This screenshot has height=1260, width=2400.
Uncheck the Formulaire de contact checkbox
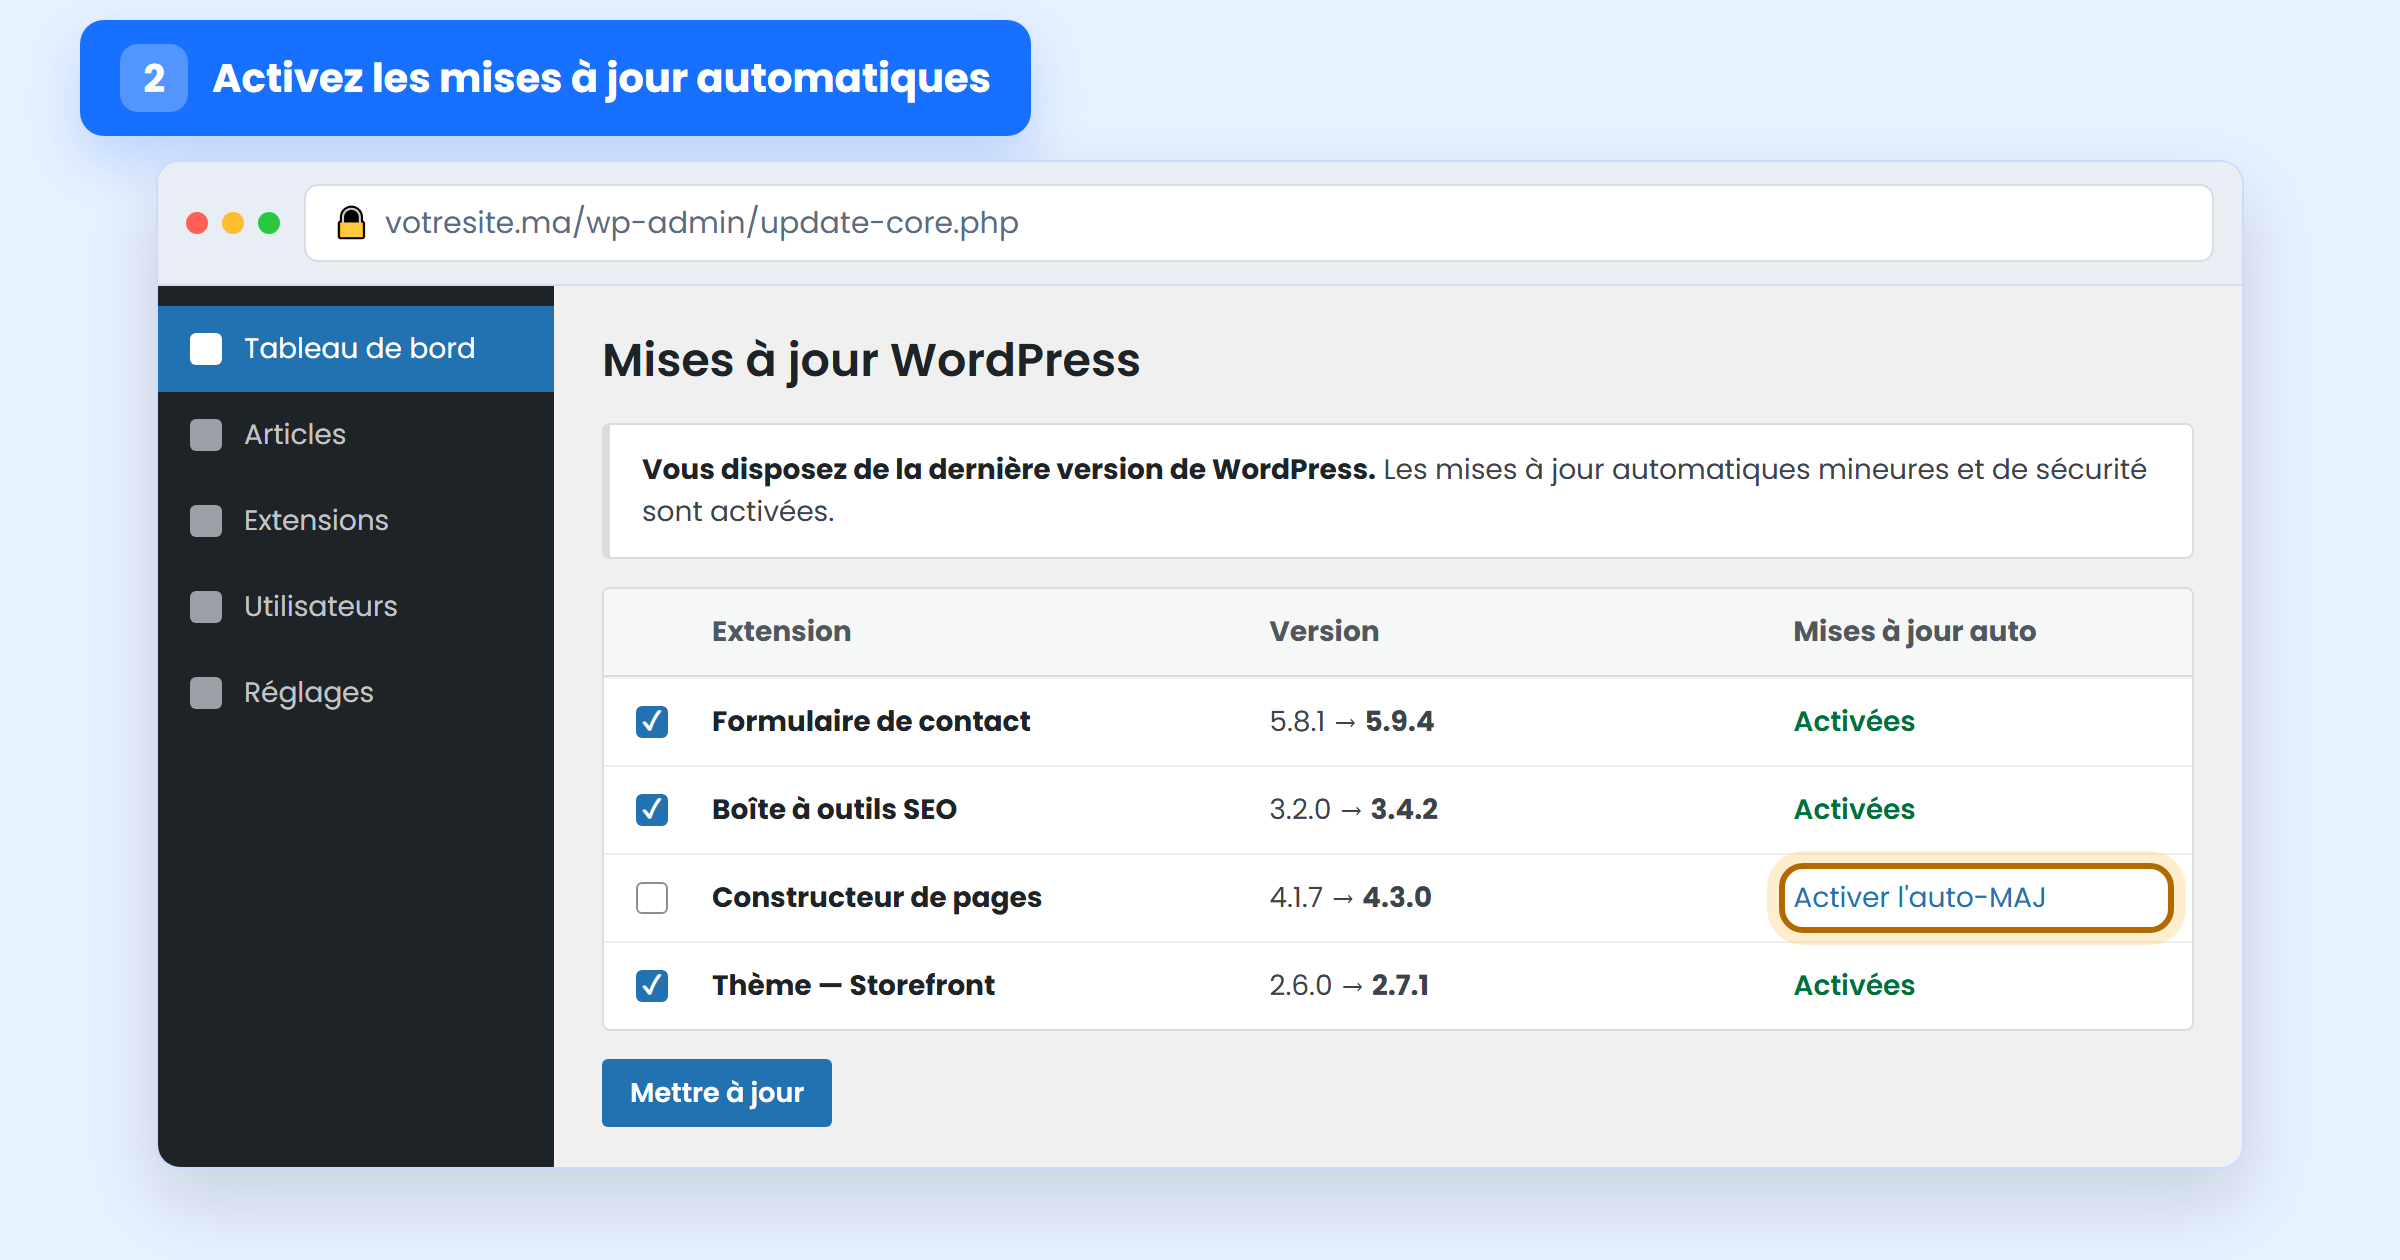click(x=652, y=722)
